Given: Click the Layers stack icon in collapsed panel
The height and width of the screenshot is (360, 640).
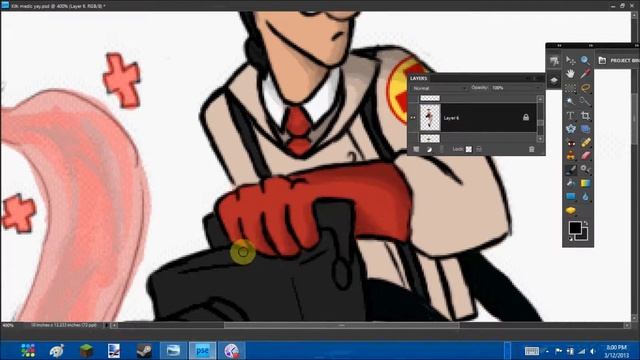Looking at the screenshot, I should coord(554,80).
